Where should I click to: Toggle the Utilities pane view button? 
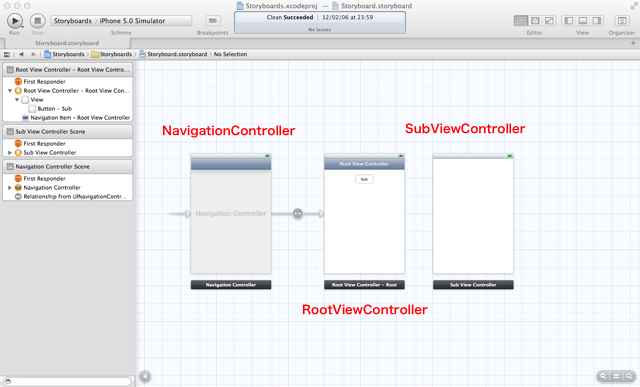pos(597,20)
